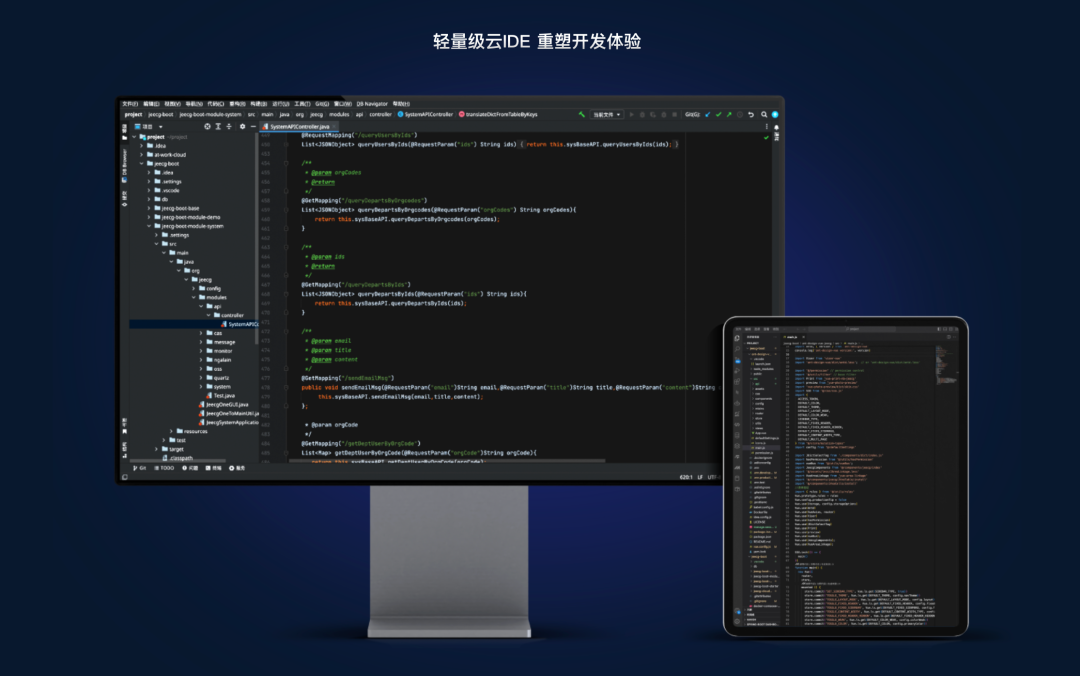This screenshot has height=676, width=1080.
Task: Open the DB Navigator menu
Action: (372, 104)
